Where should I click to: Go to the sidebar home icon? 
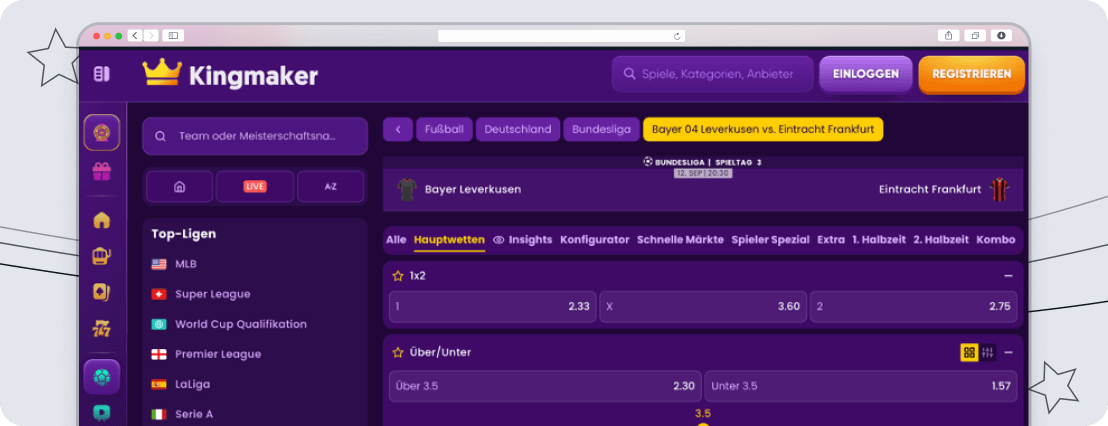102,220
